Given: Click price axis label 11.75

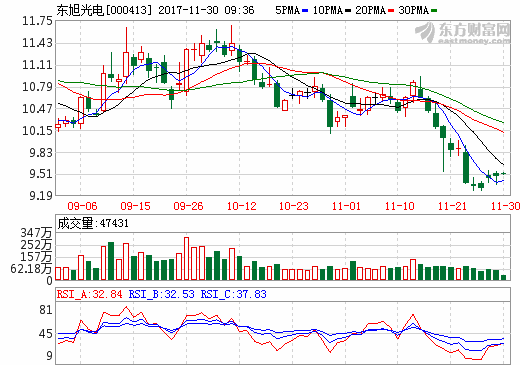Looking at the screenshot, I should pos(37,21).
